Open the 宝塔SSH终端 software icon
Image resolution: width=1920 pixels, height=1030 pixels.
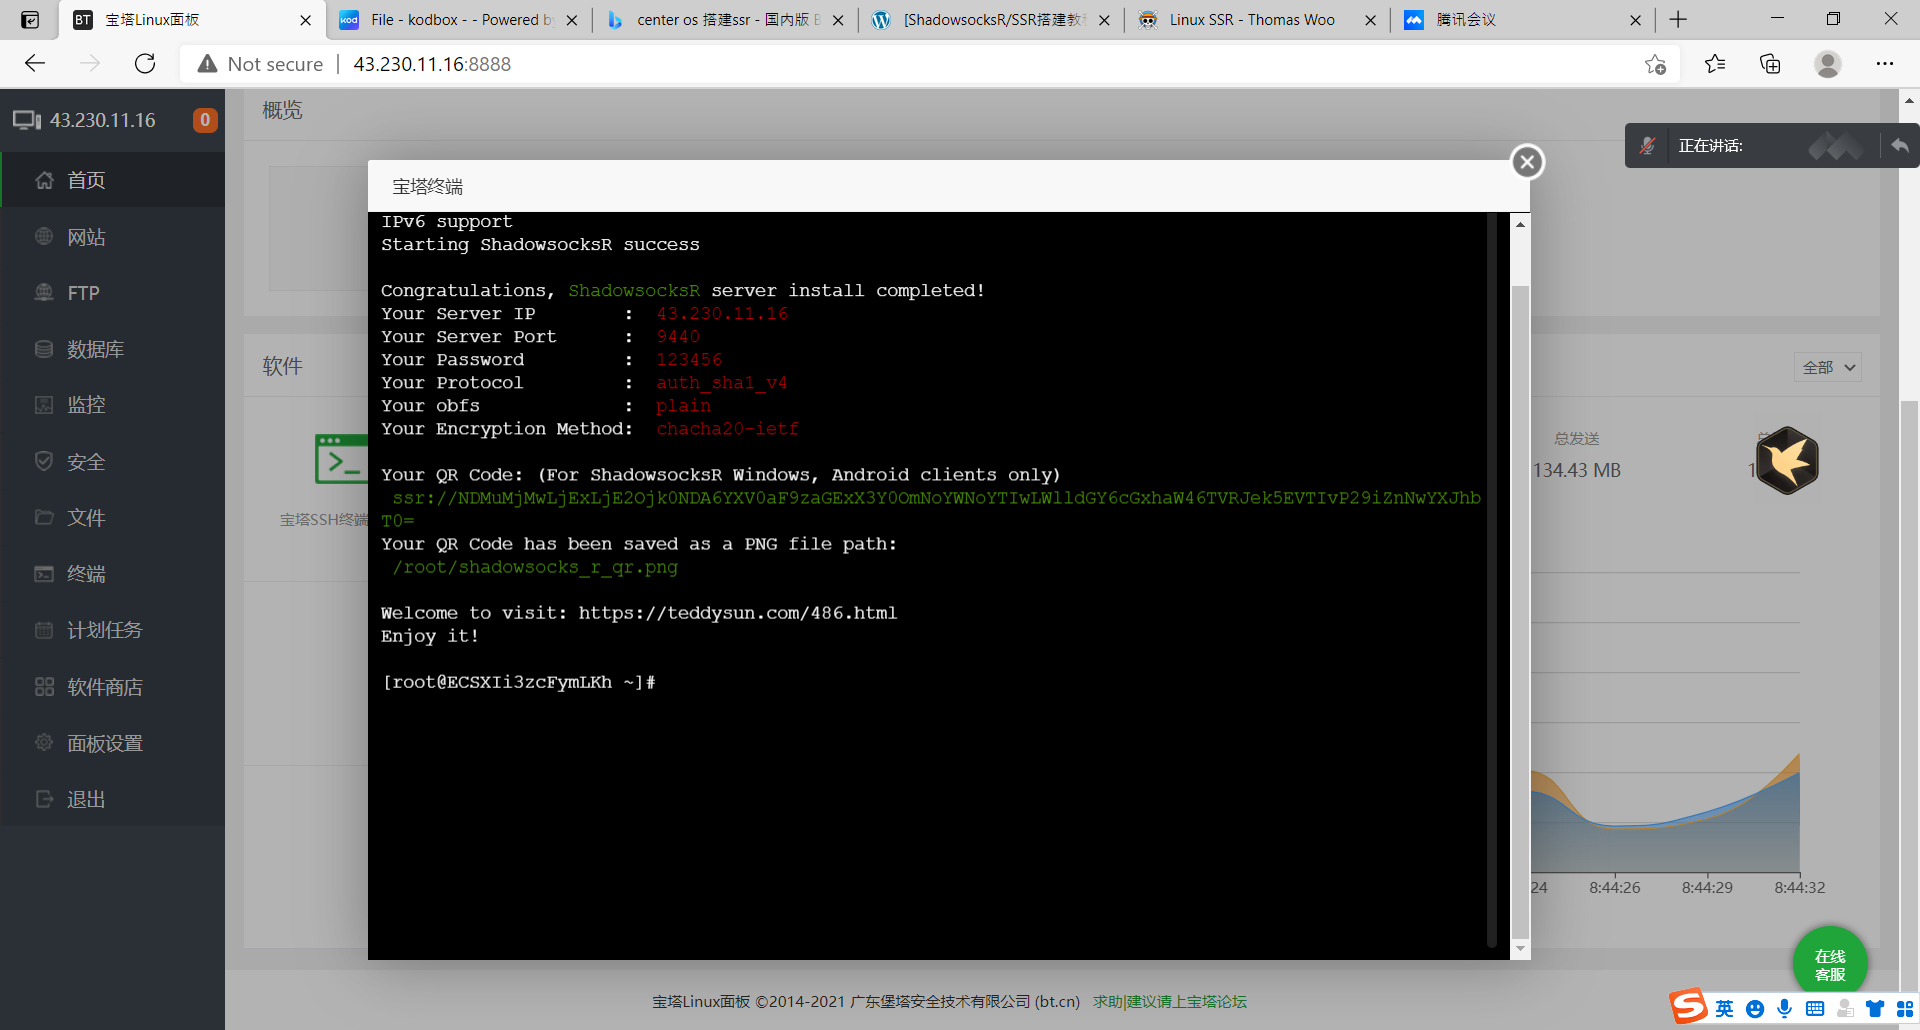click(x=341, y=459)
